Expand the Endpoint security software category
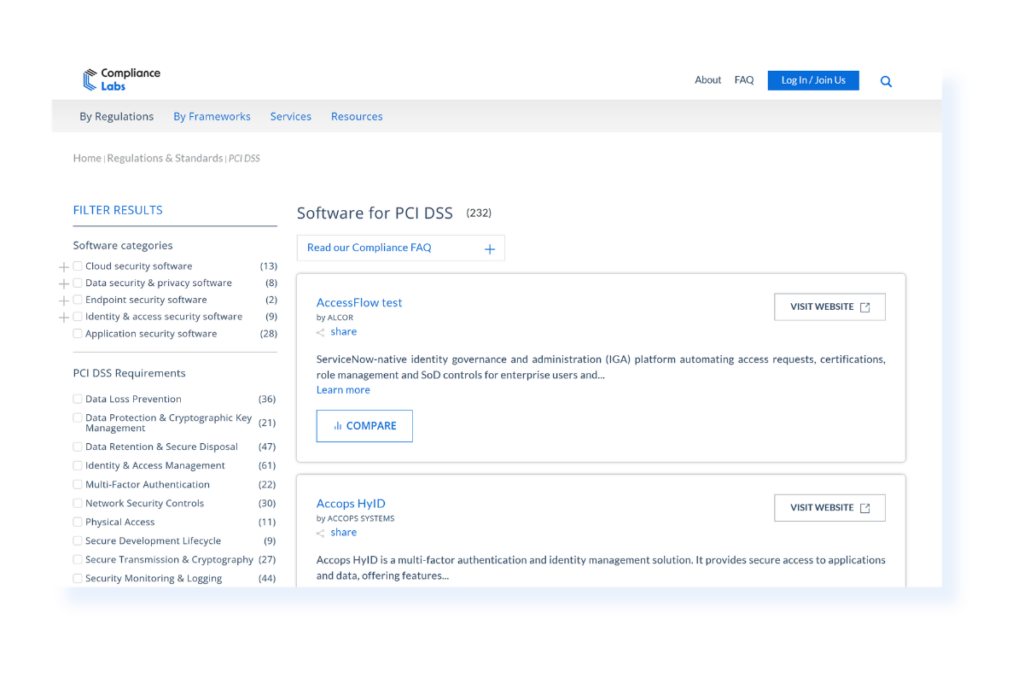 (63, 301)
